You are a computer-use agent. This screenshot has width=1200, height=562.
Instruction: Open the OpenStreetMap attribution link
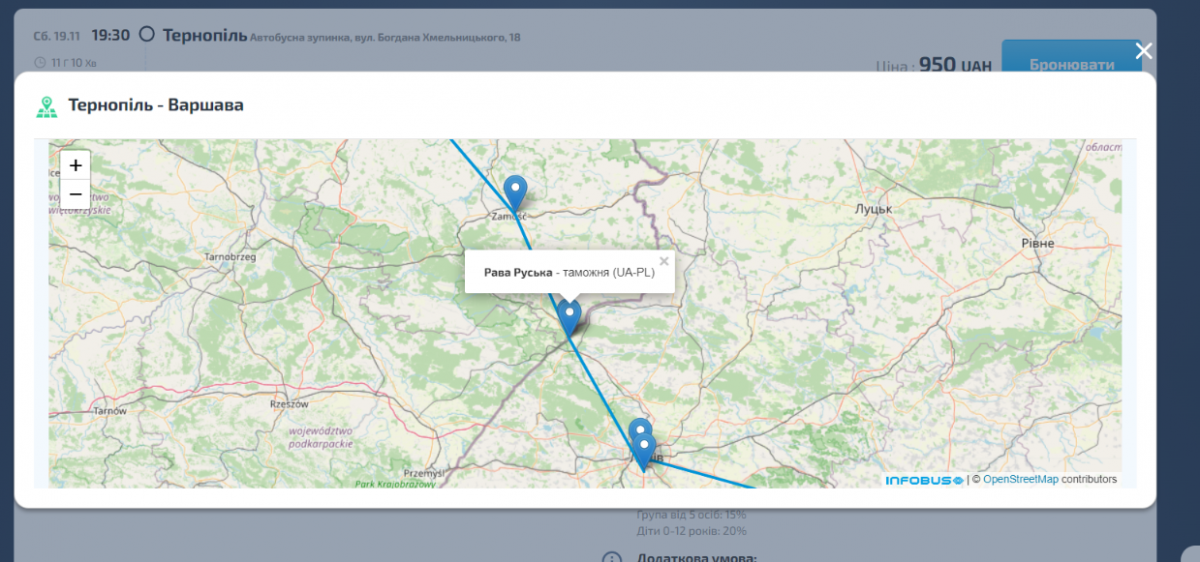(x=1021, y=479)
